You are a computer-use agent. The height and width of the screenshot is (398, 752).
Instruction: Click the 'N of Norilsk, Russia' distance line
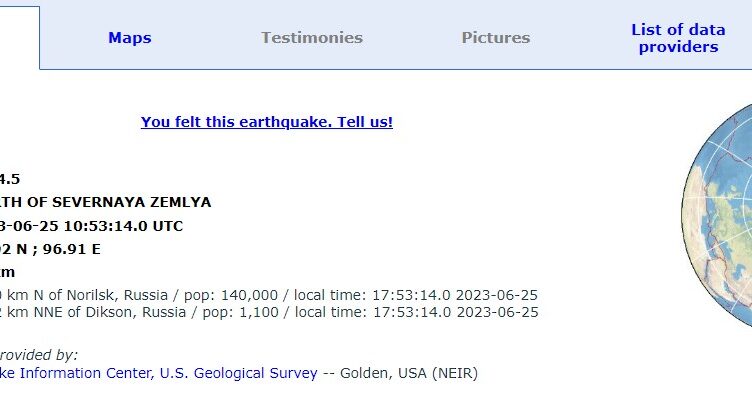point(84,295)
